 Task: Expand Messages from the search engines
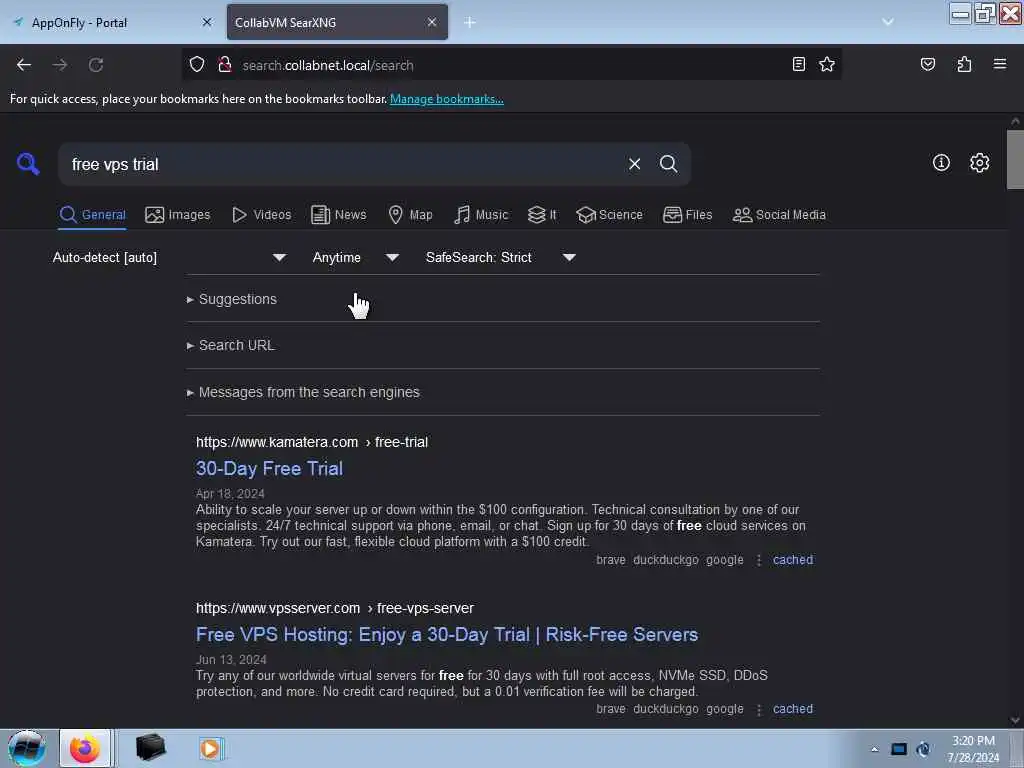click(x=303, y=392)
